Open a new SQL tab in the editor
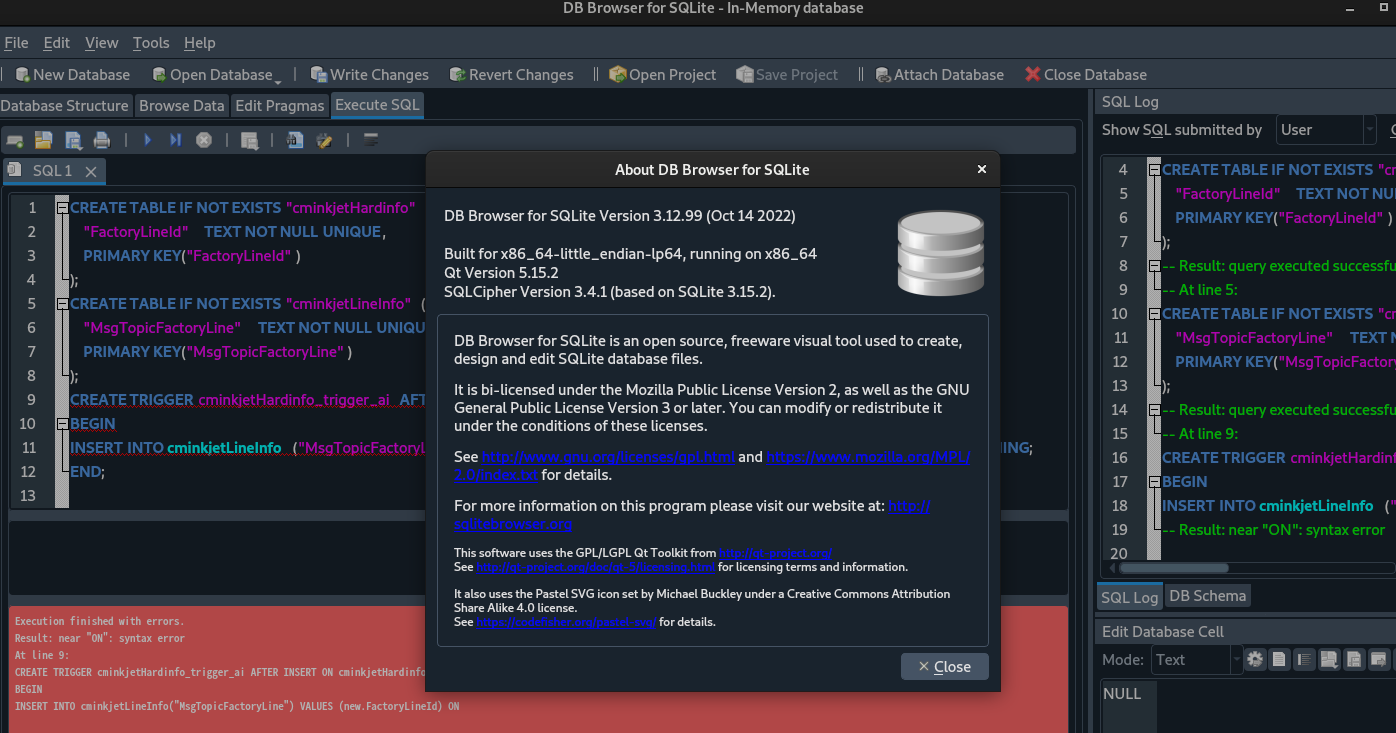This screenshot has width=1396, height=733. pos(14,140)
